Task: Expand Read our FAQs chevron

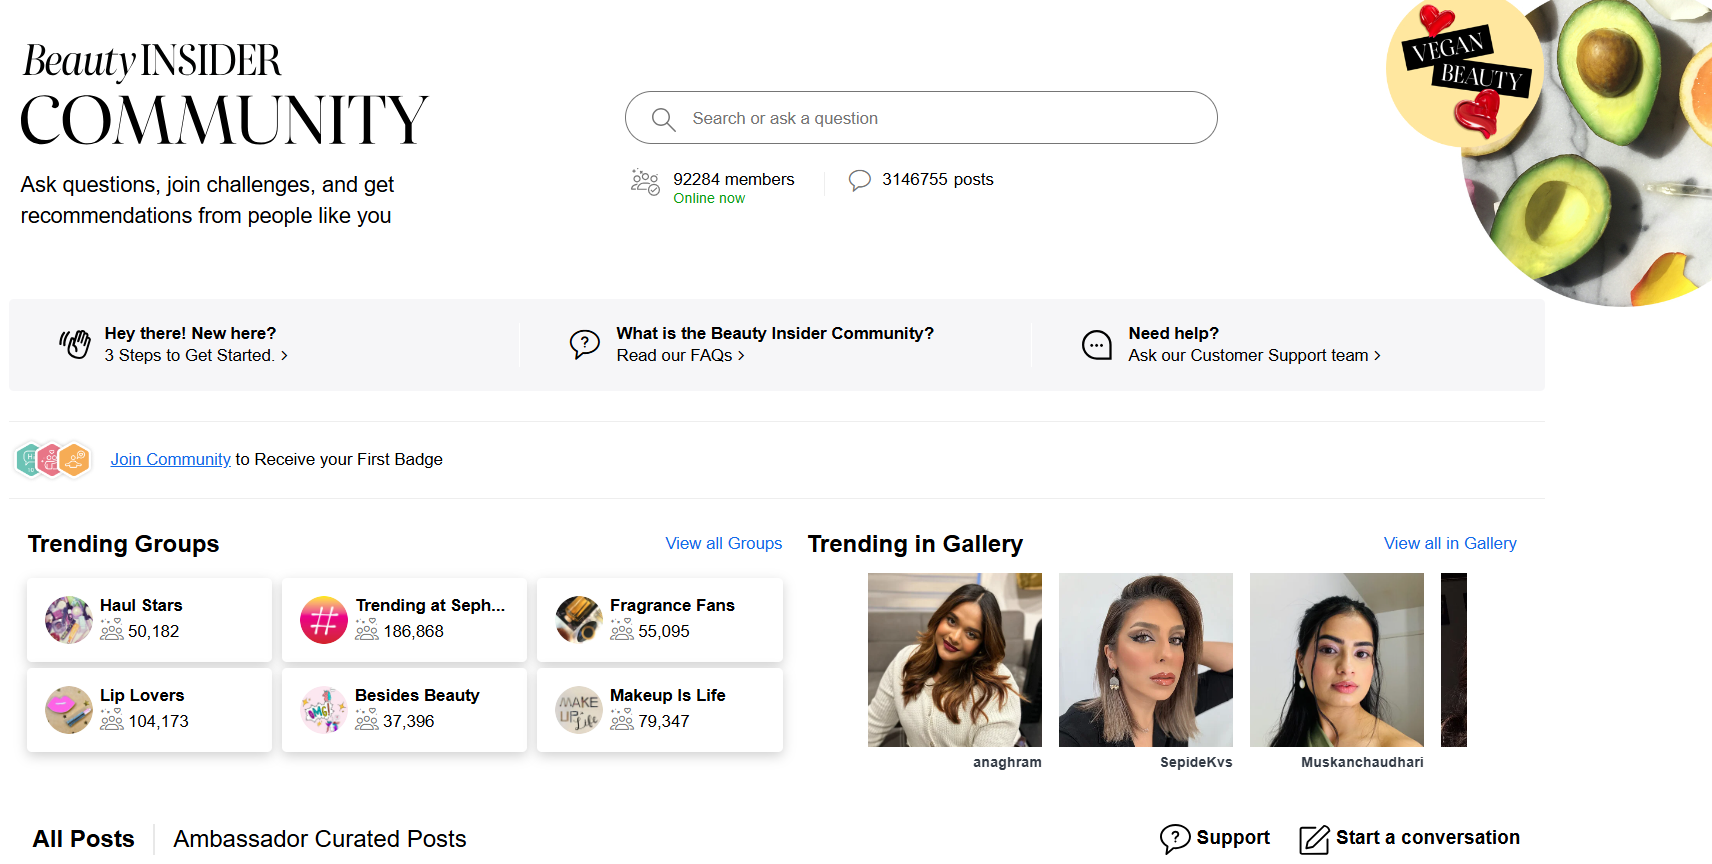Action: point(741,356)
